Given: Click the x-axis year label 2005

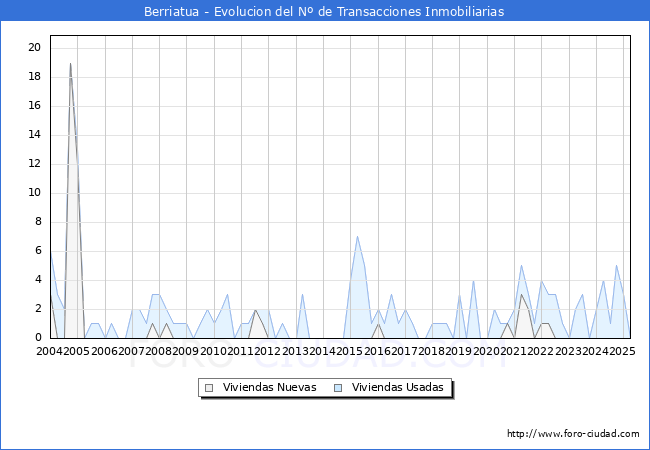Looking at the screenshot, I should tap(76, 351).
